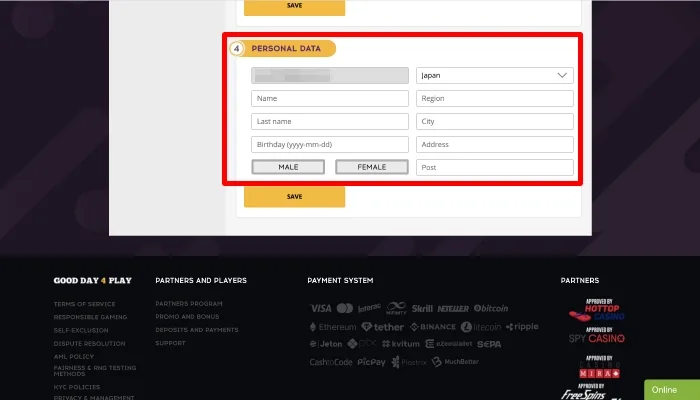Select the Bitcoin payment icon
Screen dimensions: 700x400
pos(491,308)
